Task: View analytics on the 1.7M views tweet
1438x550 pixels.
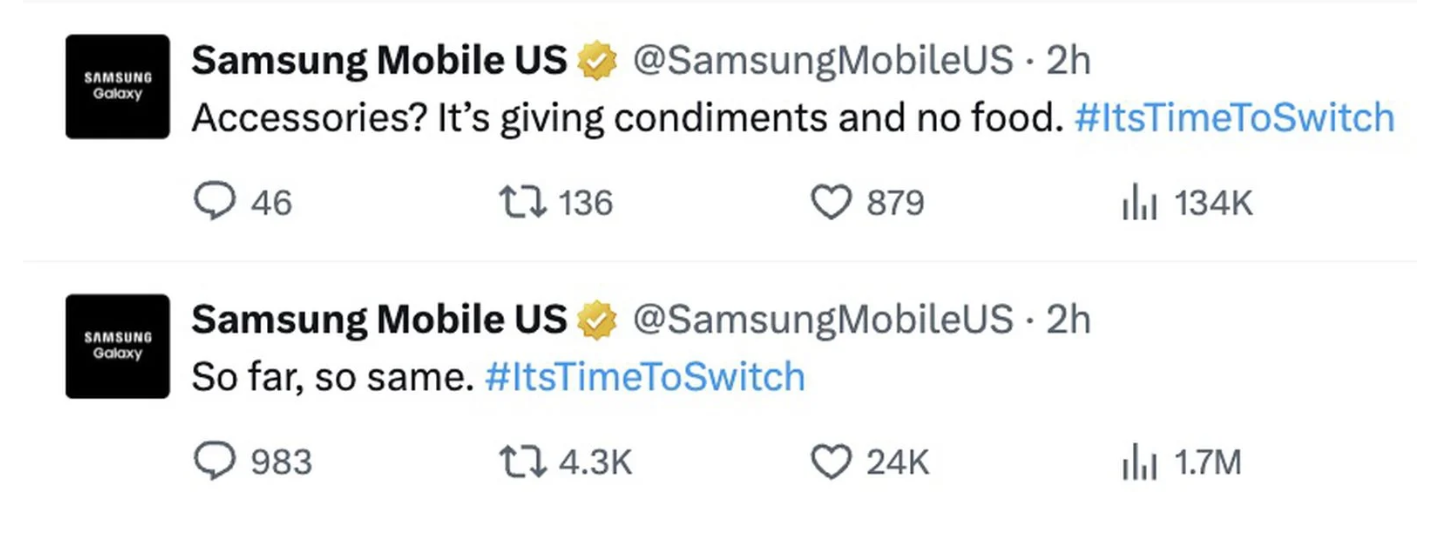Action: 1140,462
